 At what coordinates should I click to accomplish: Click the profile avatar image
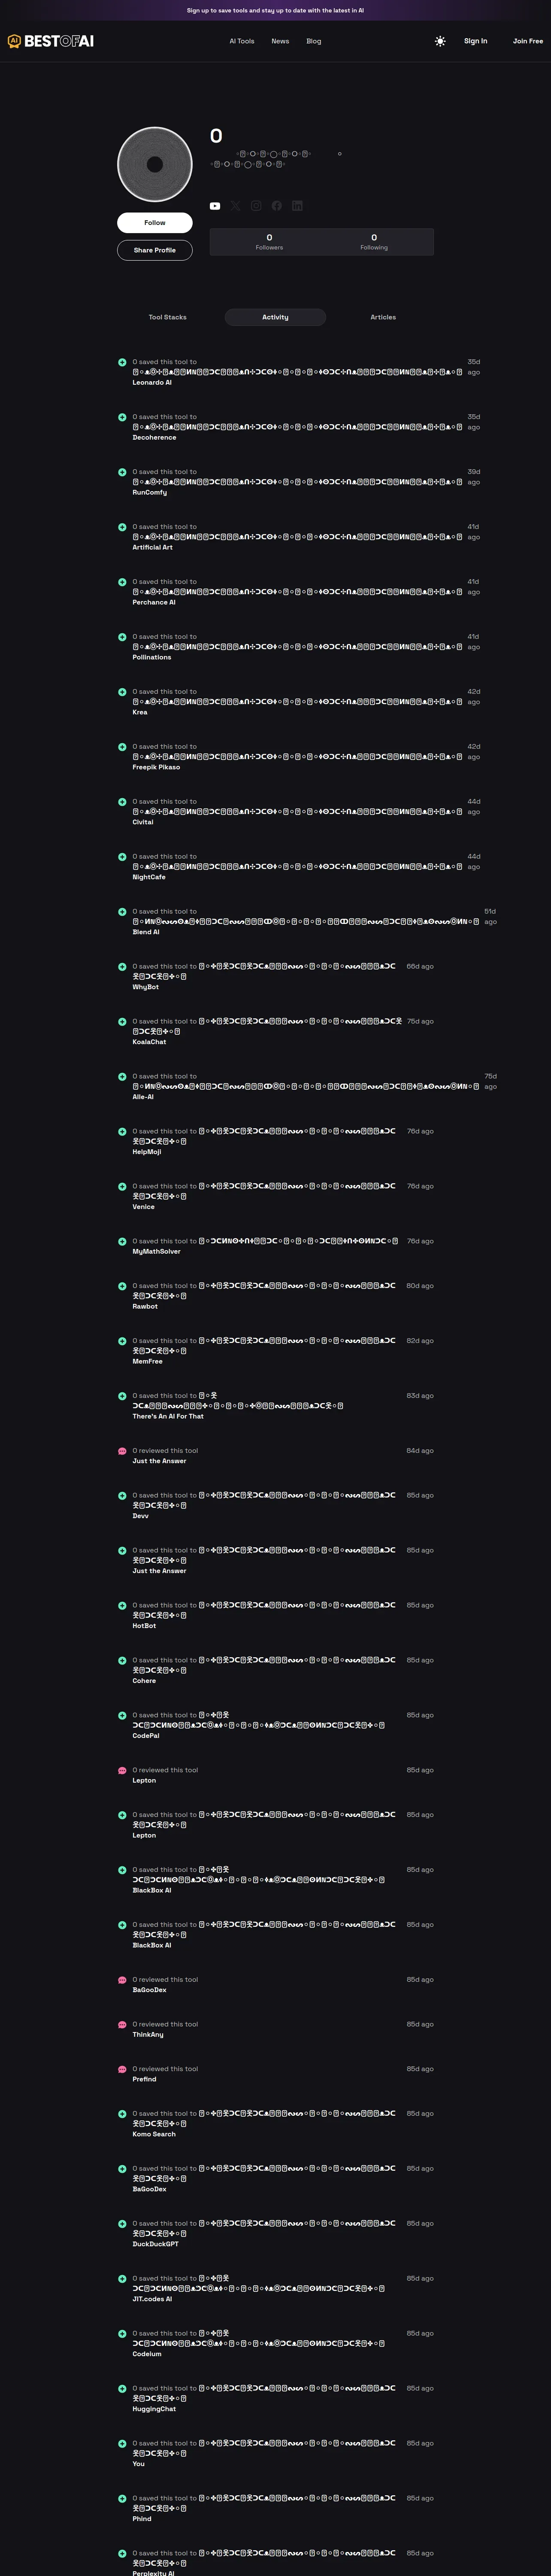coord(155,164)
